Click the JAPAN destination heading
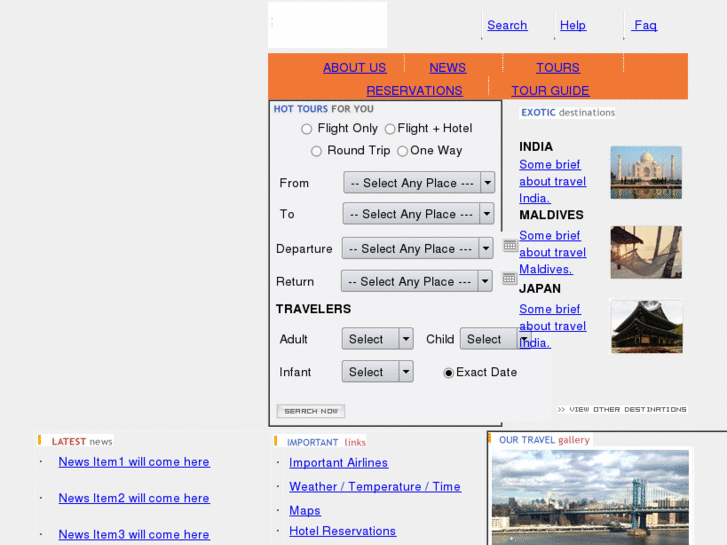This screenshot has width=727, height=545. (540, 289)
